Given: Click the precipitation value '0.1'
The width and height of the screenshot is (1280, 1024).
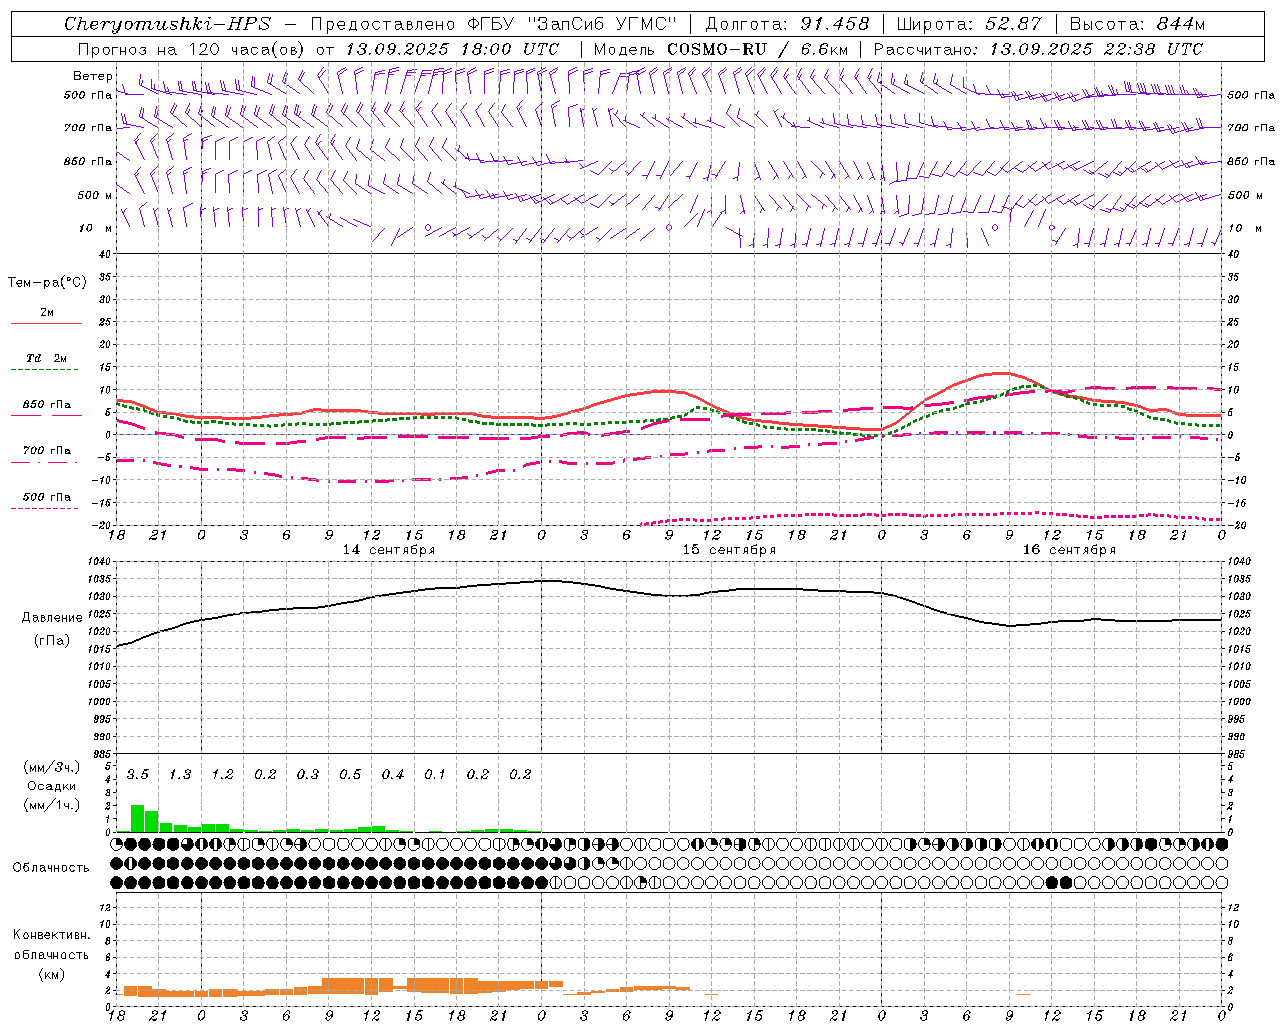Looking at the screenshot, I should pyautogui.click(x=435, y=775).
